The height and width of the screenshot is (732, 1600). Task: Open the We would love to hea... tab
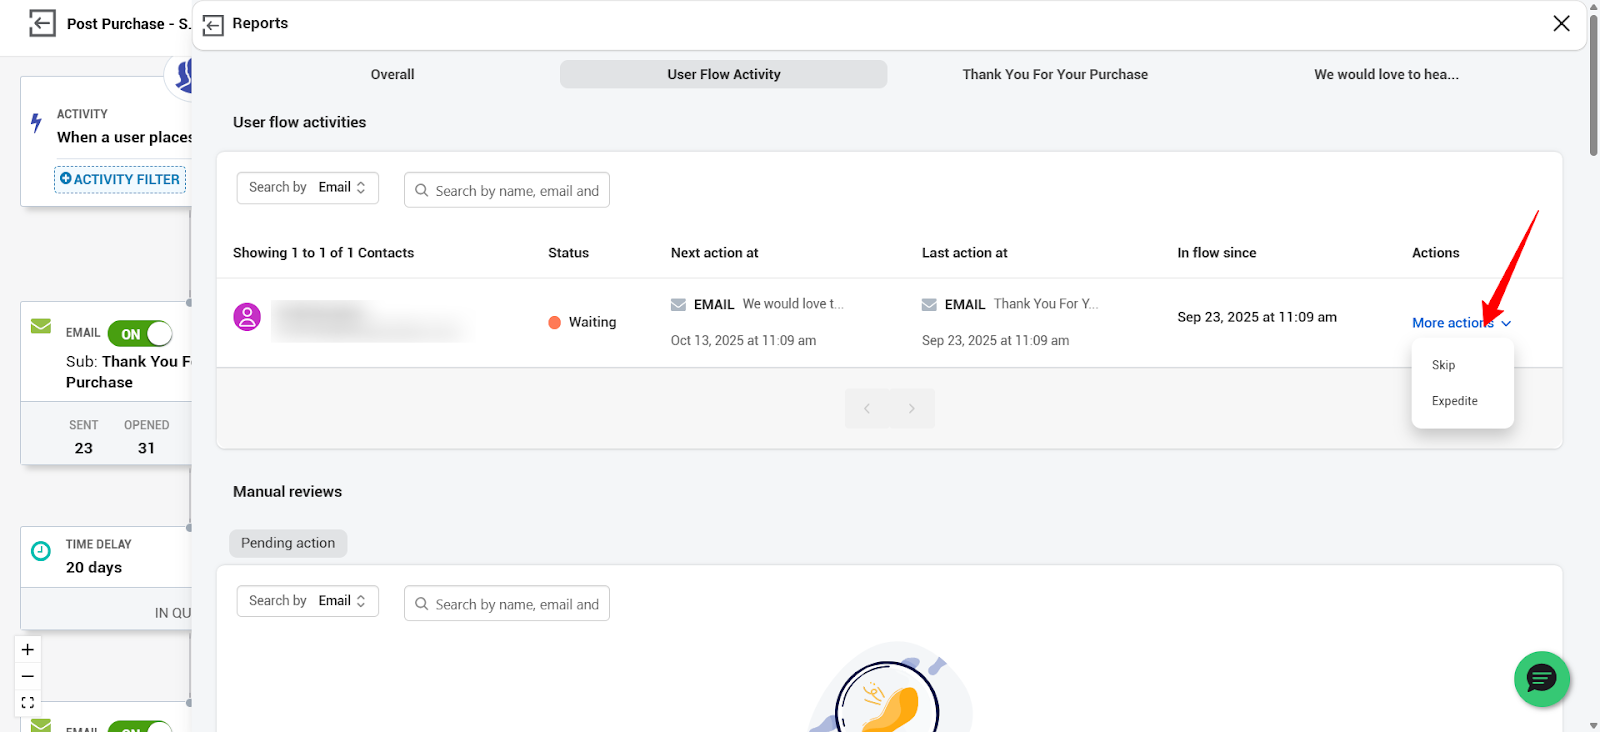coord(1386,74)
